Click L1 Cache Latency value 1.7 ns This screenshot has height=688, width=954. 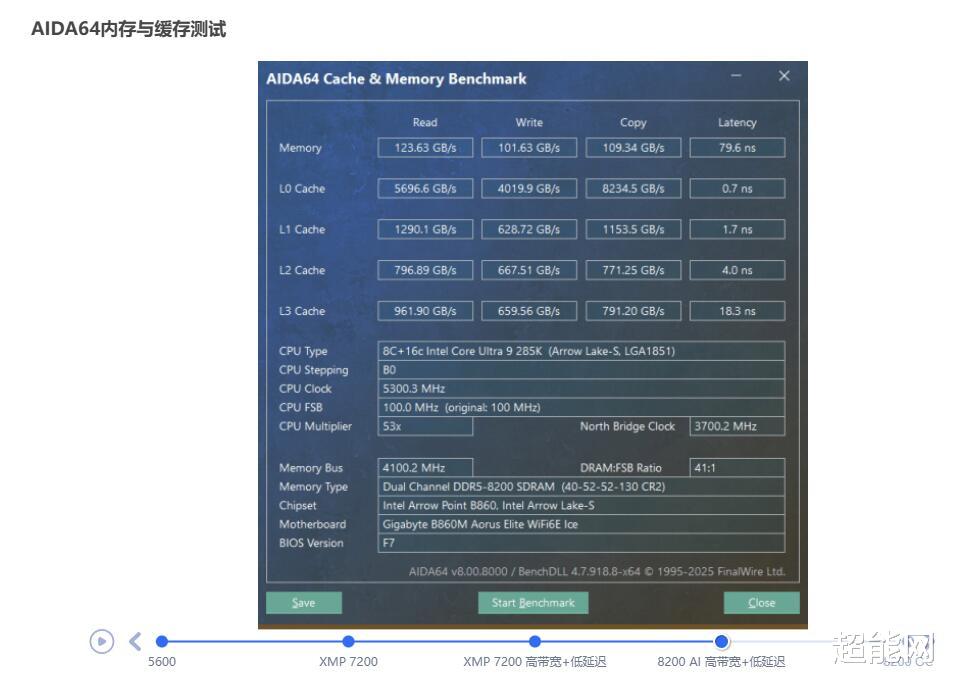click(x=737, y=229)
